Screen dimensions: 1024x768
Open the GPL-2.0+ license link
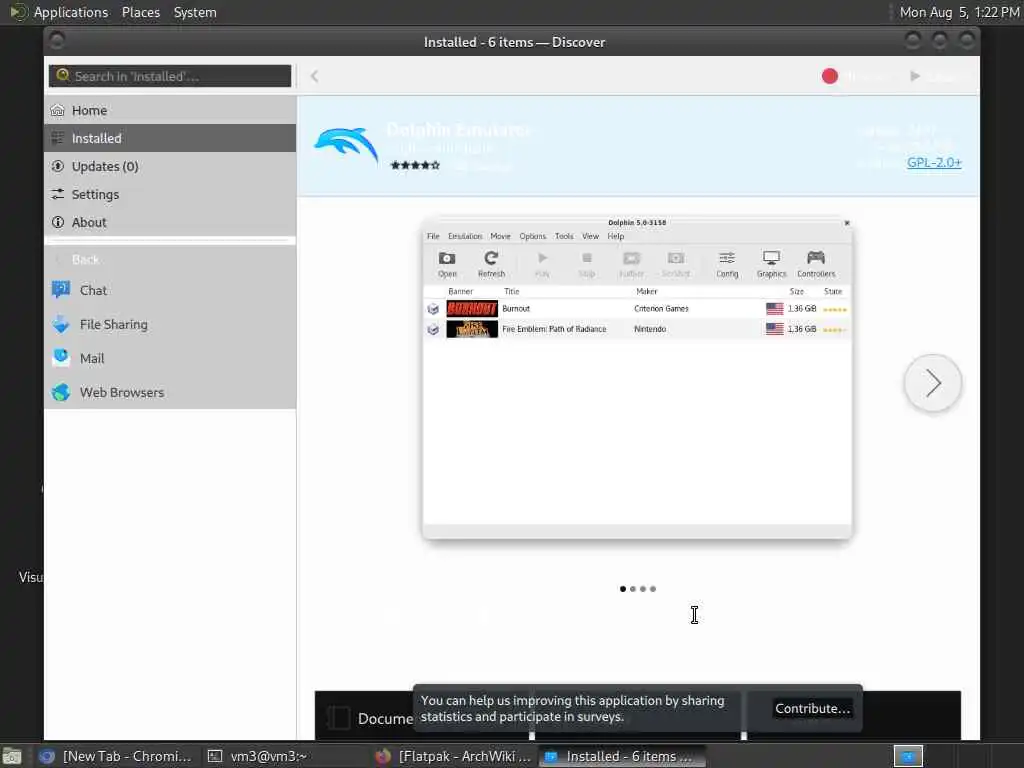934,163
